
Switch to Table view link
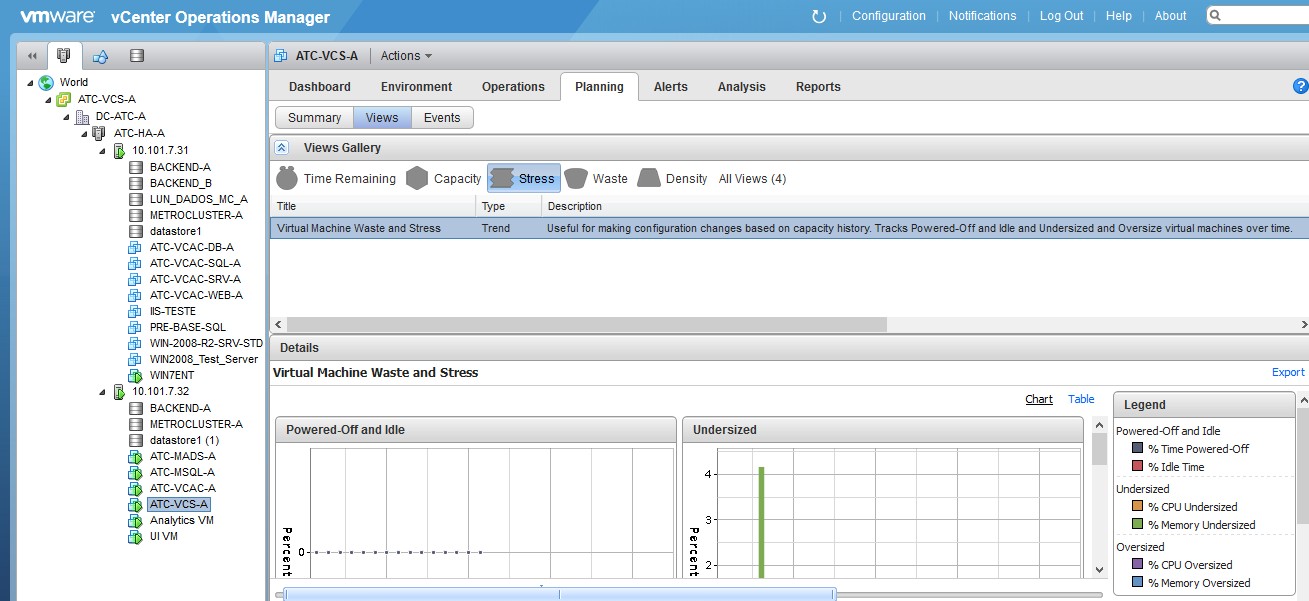point(1081,399)
